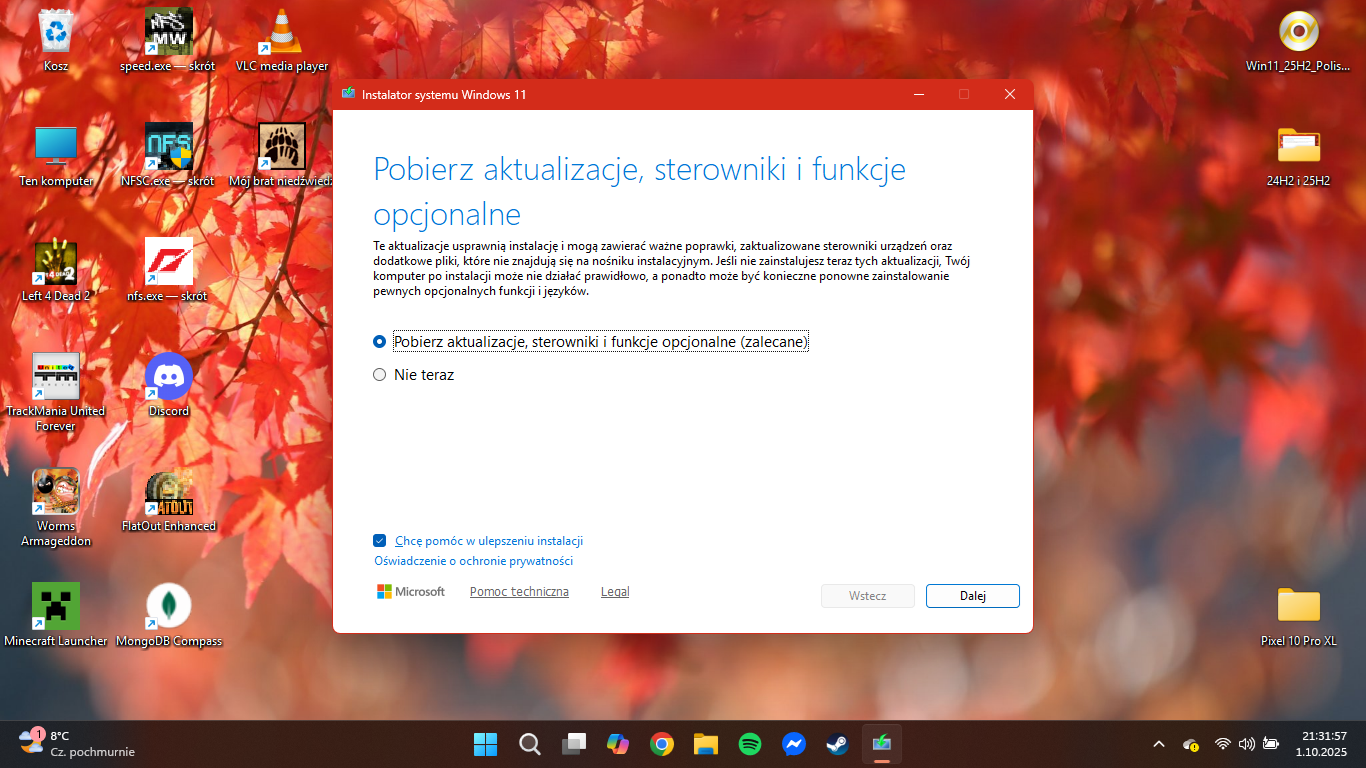1366x768 pixels.
Task: Select 'Pobierz aktualizacje' recommended radio option
Action: coord(379,341)
